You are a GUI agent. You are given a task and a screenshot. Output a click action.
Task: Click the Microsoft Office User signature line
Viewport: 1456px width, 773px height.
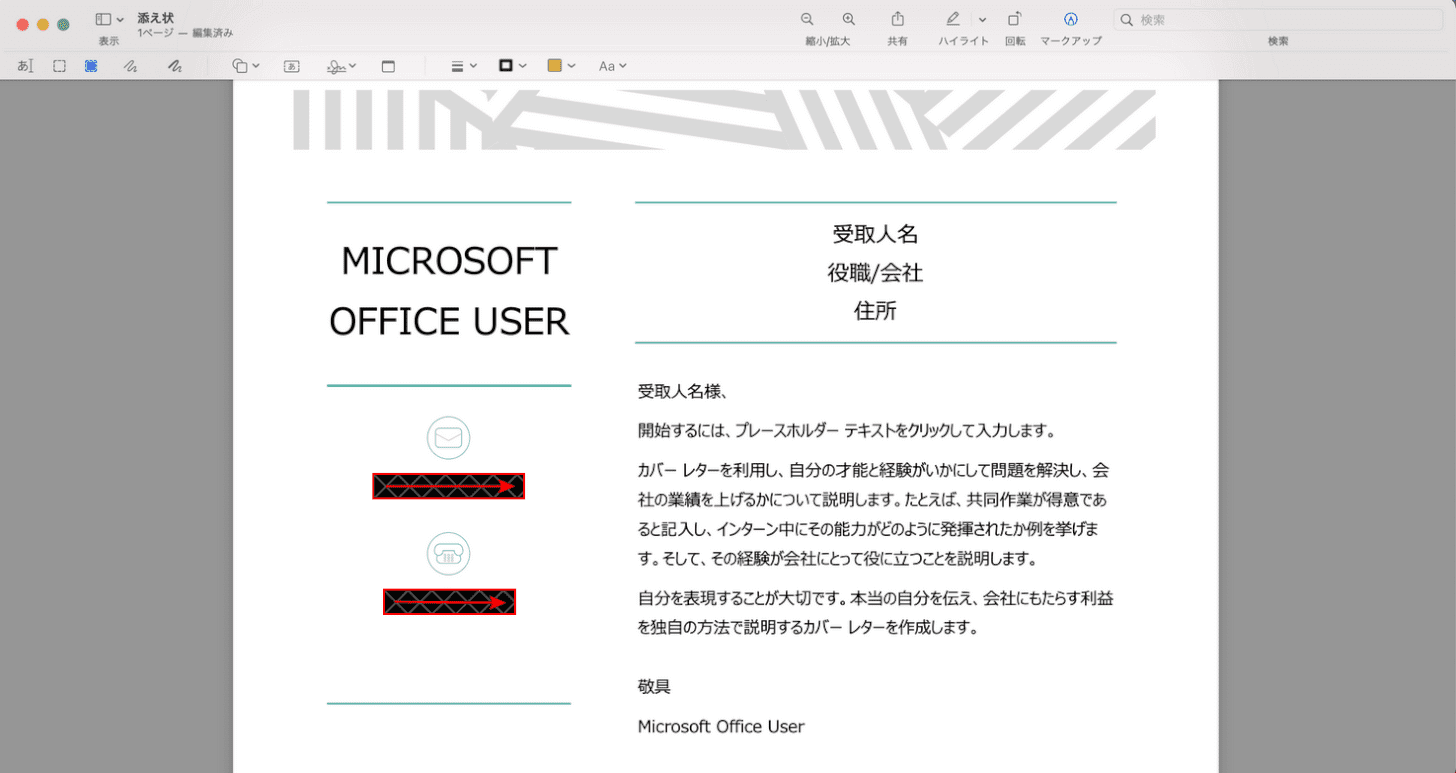pos(721,727)
